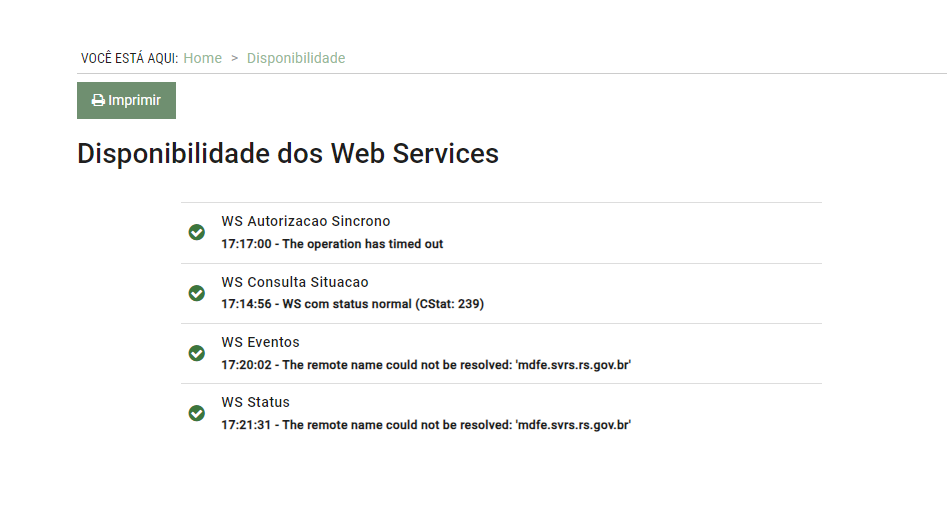This screenshot has width=947, height=508.
Task: Click the printer icon in Imprimir button
Action: (x=98, y=100)
